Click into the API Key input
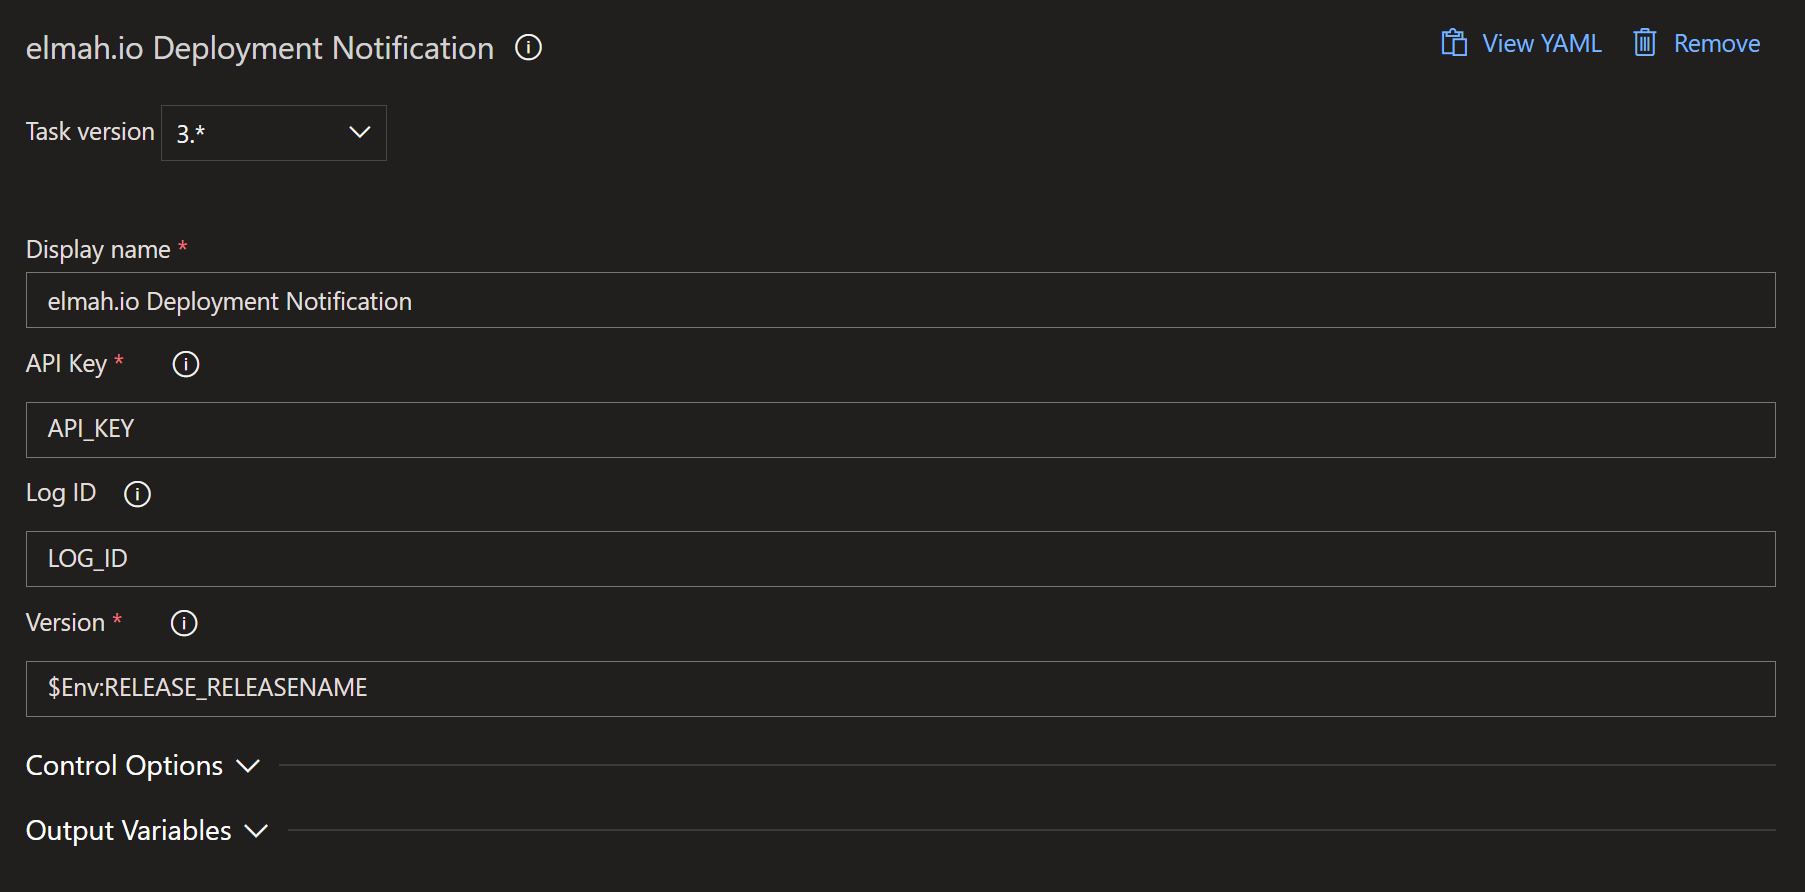Viewport: 1805px width, 892px height. (900, 430)
